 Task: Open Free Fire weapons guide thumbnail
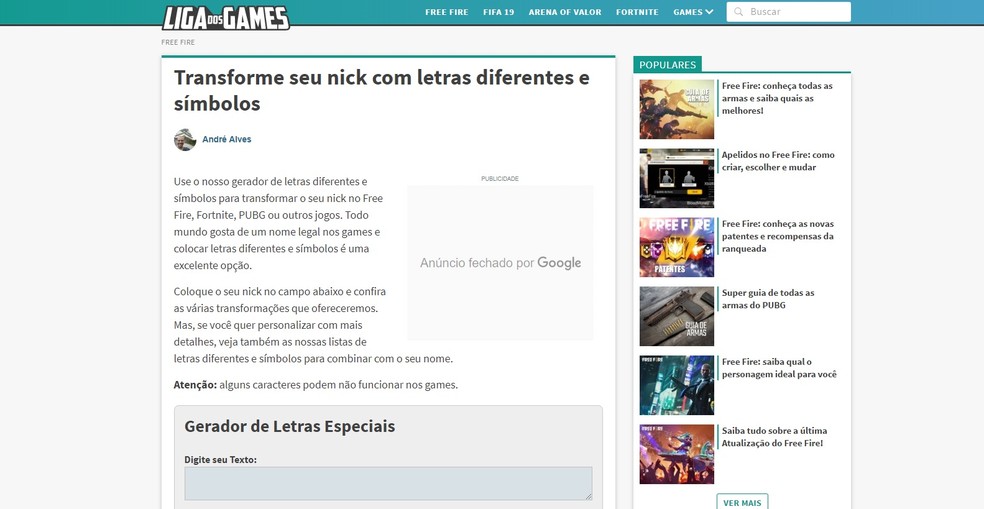(x=676, y=109)
